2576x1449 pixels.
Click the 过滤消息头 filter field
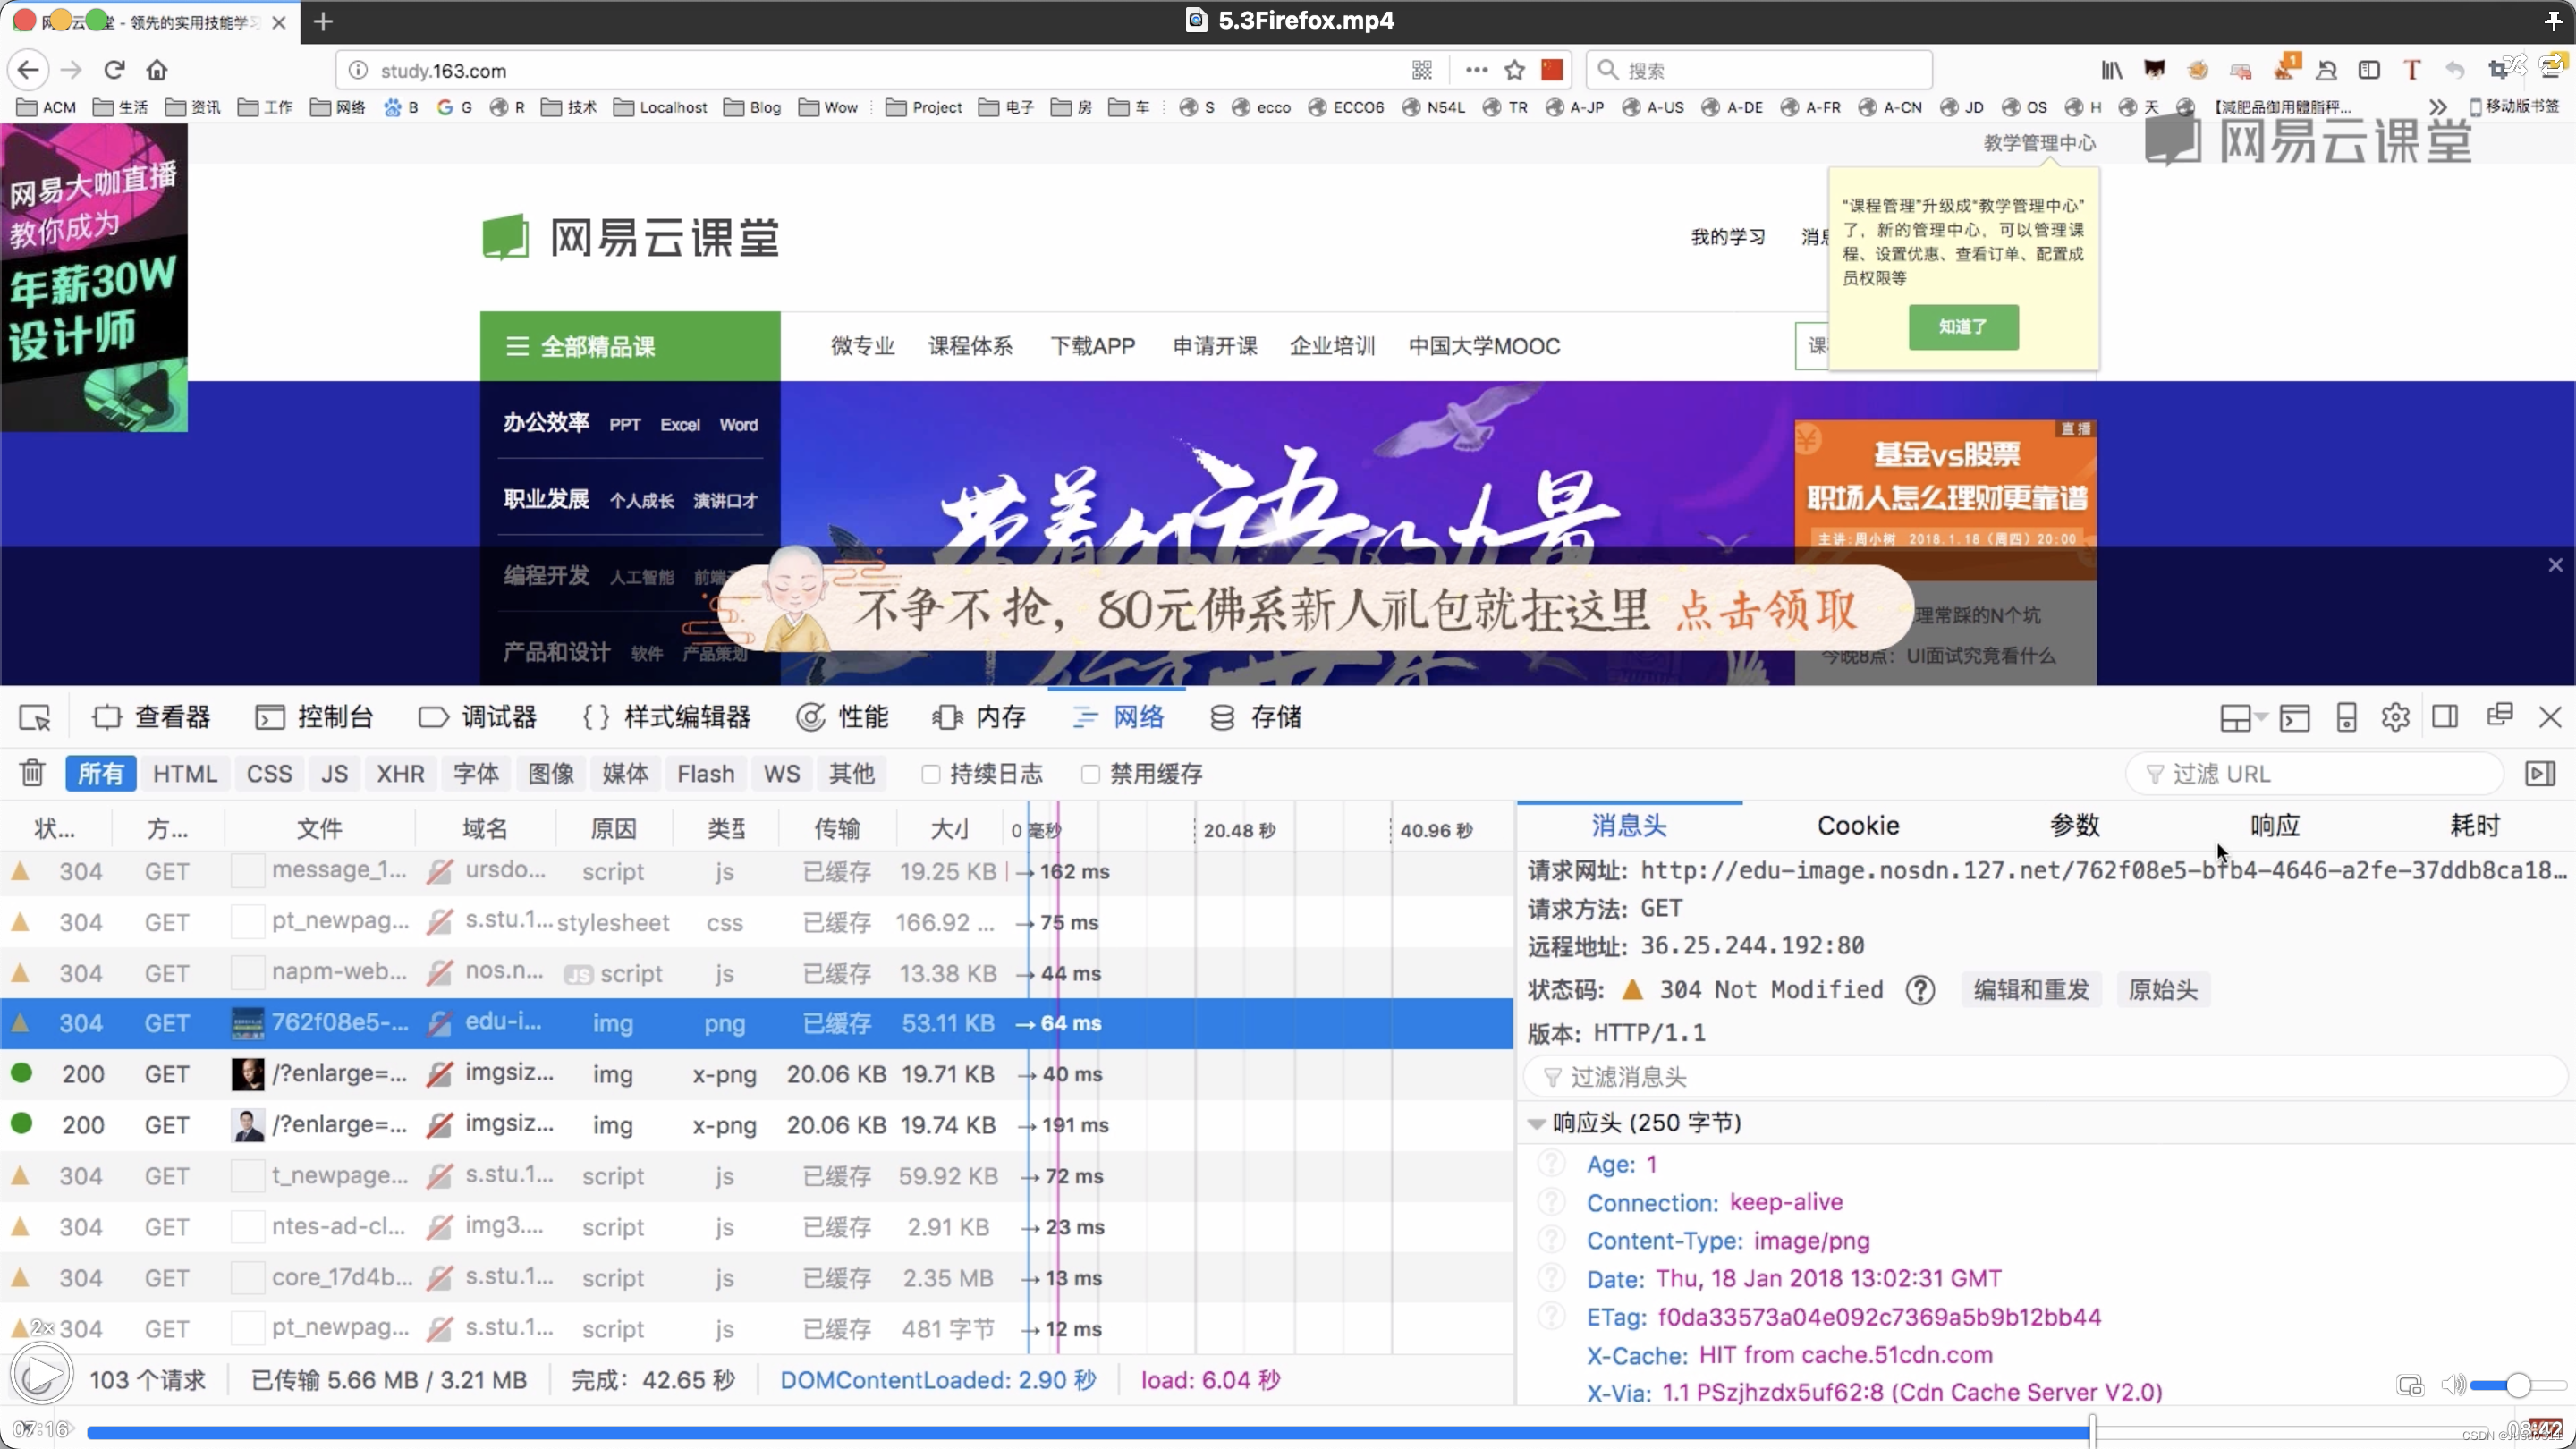[2046, 1077]
